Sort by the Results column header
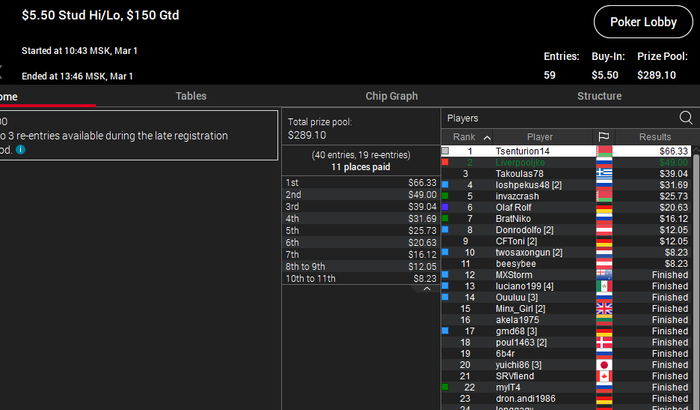The image size is (700, 410). point(654,137)
